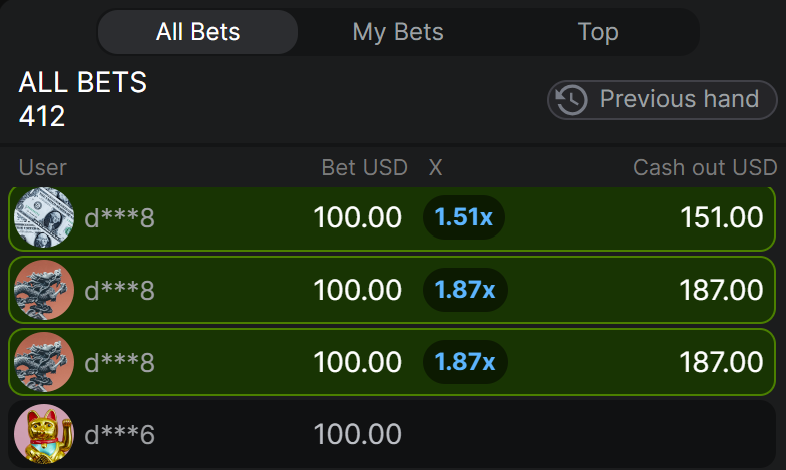Click the upper dragon avatar icon
Viewport: 786px width, 470px height.
pyautogui.click(x=44, y=290)
